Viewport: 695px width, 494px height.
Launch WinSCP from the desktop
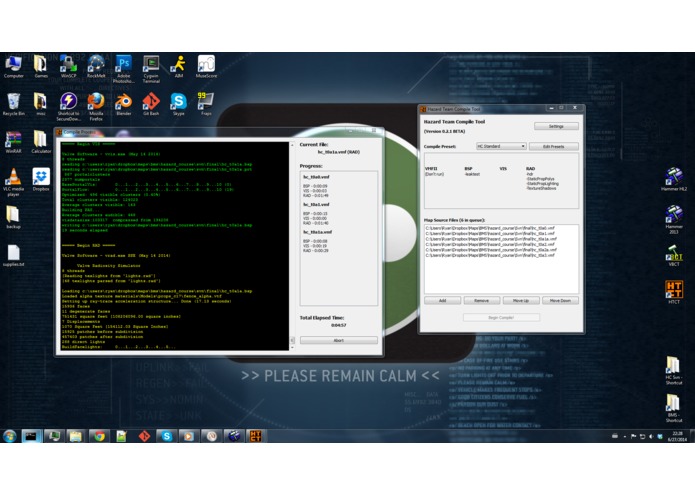(x=68, y=67)
